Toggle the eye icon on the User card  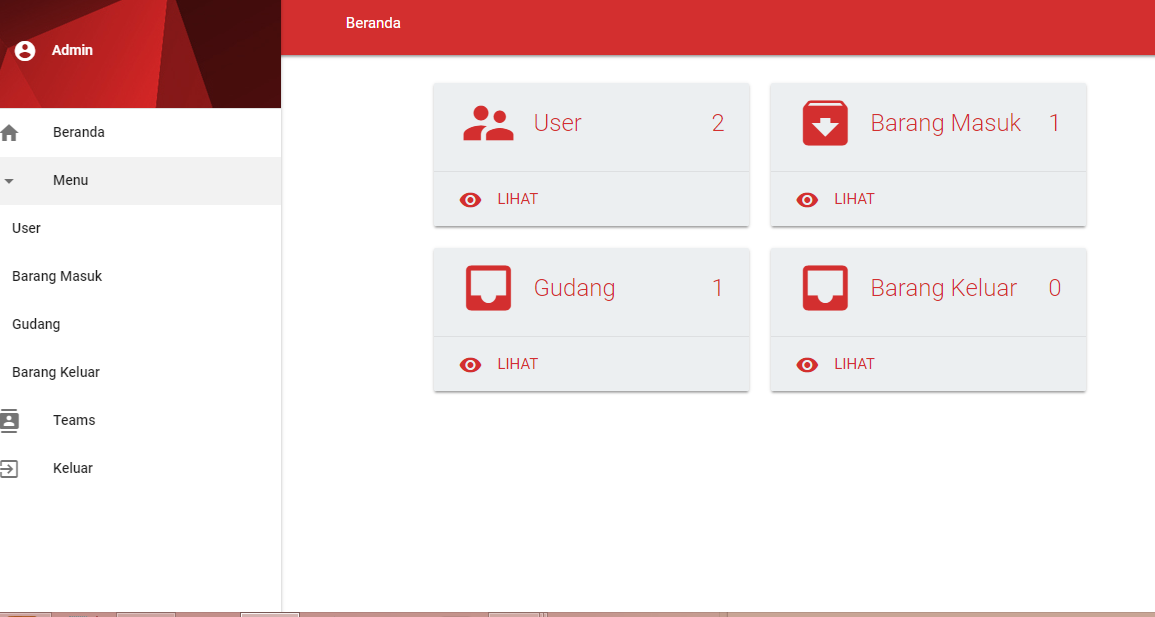tap(470, 199)
